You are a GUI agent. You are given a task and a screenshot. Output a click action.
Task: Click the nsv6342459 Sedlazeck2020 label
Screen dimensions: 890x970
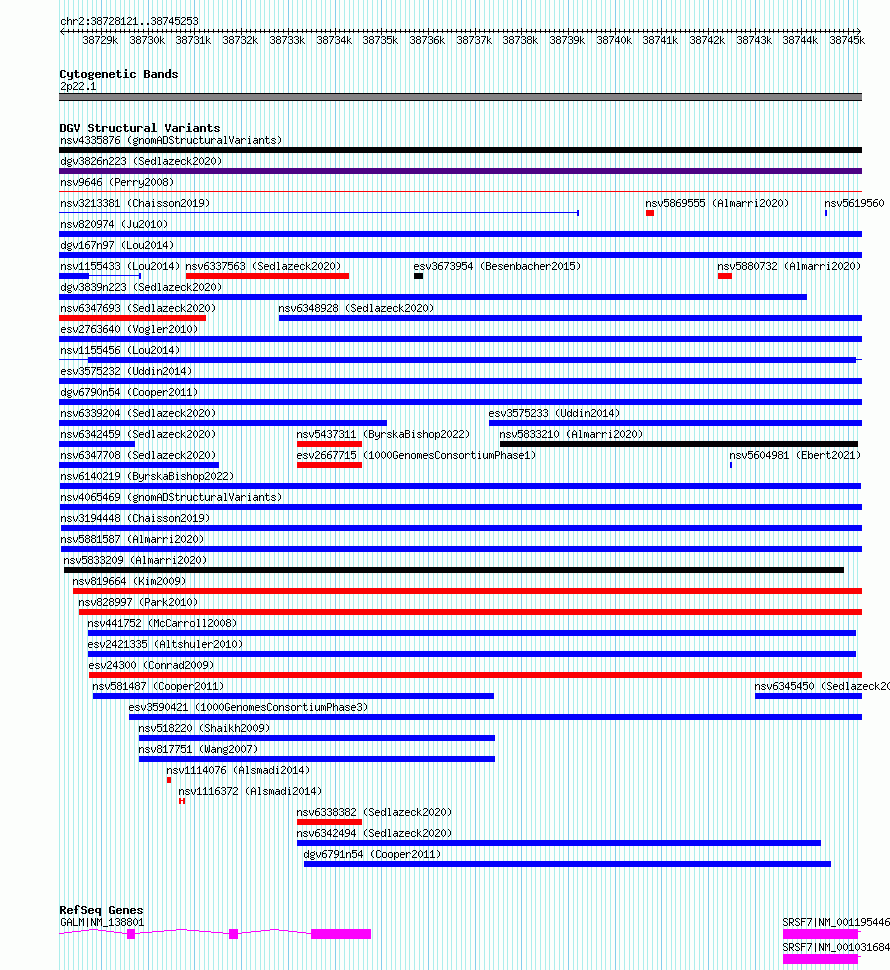138,435
